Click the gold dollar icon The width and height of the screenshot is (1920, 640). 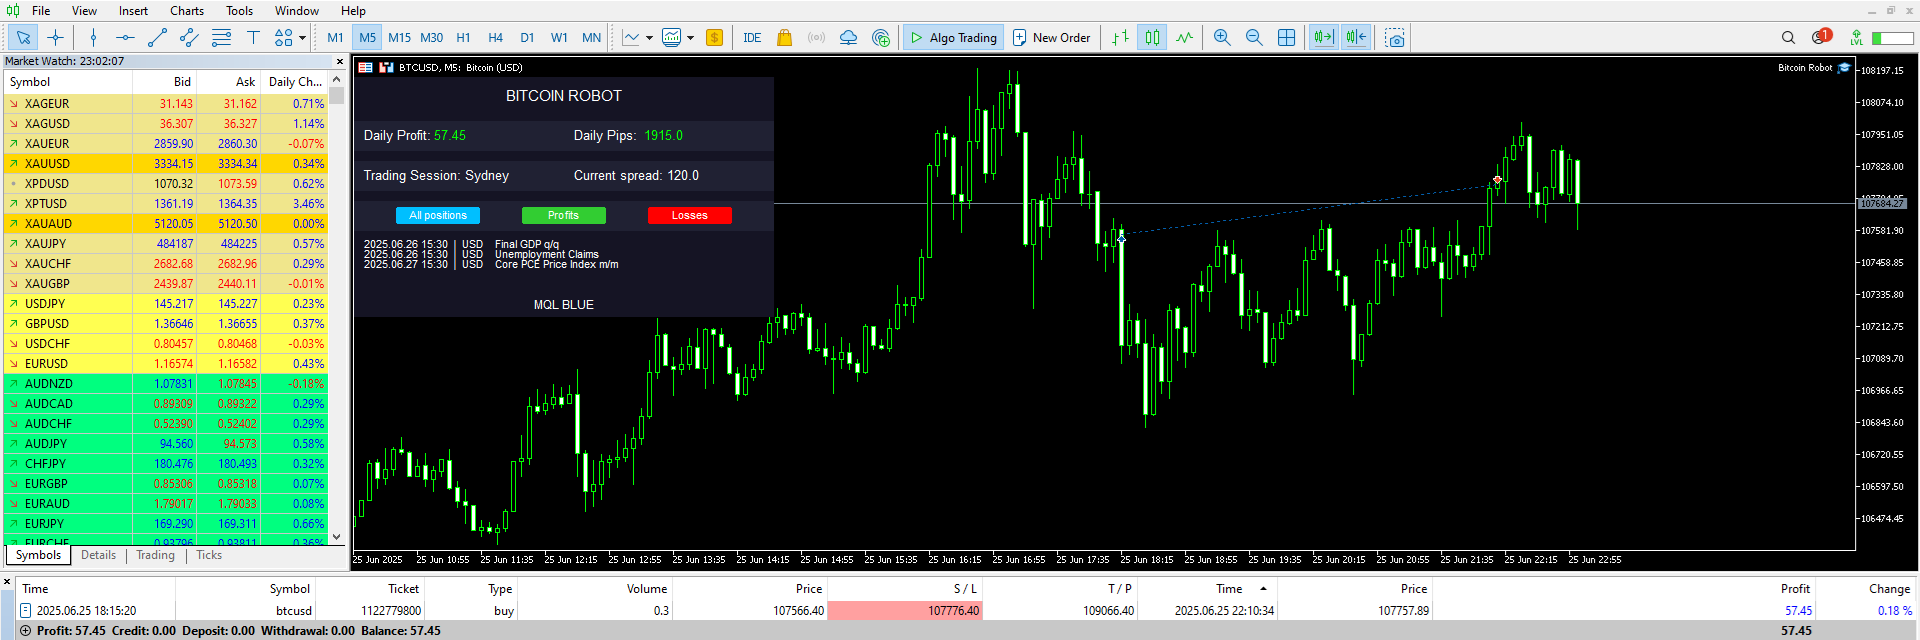(714, 38)
